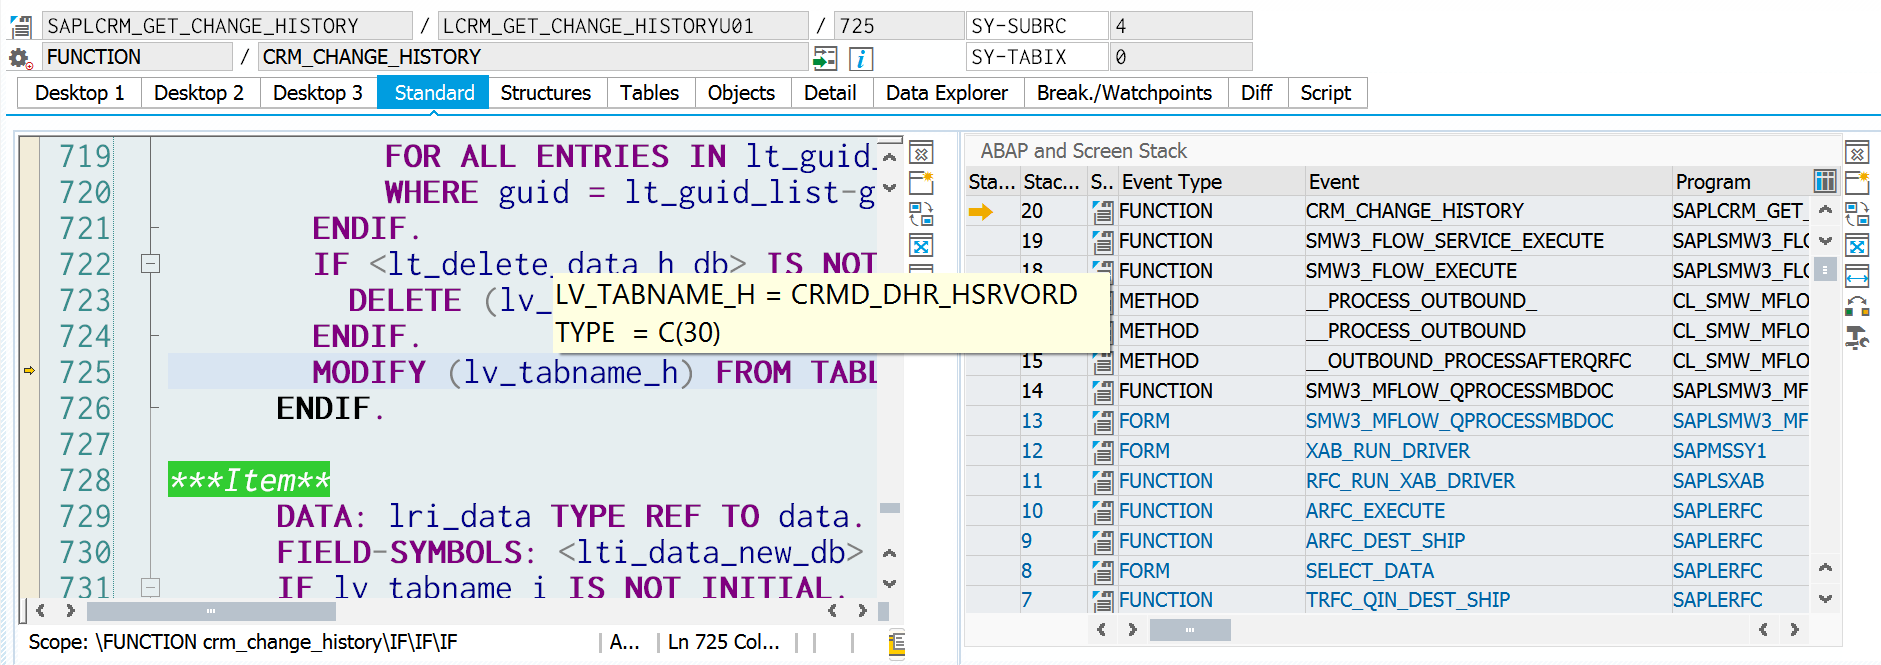Switch to the Desktop 1 tab

pos(80,93)
